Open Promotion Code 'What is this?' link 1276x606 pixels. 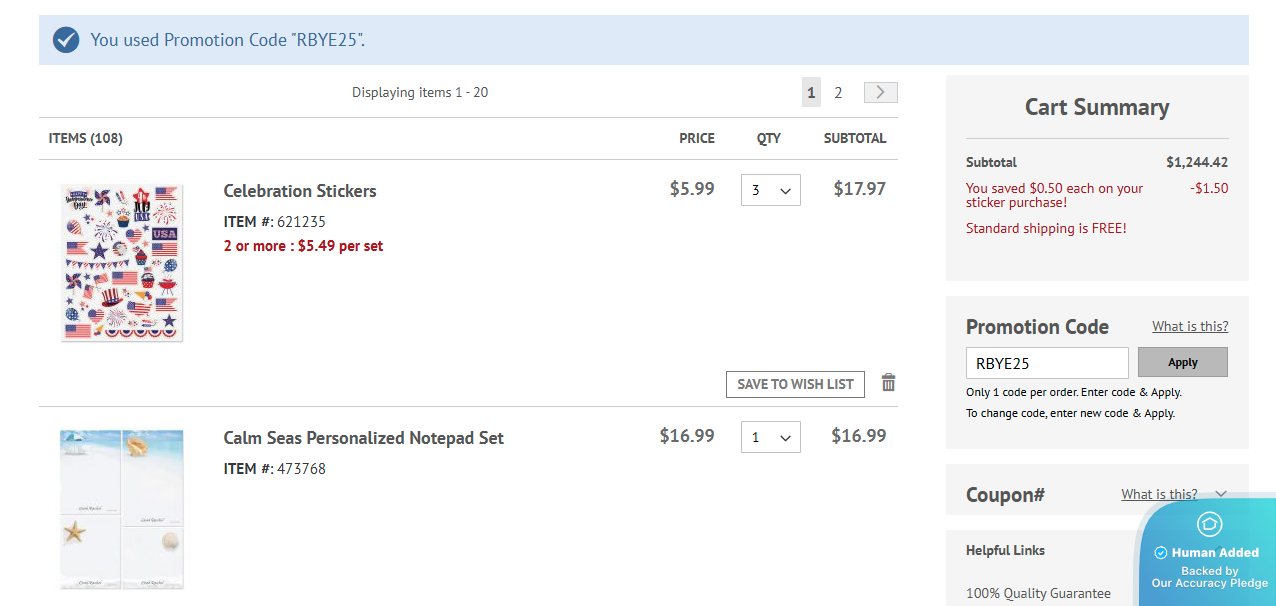click(1190, 326)
